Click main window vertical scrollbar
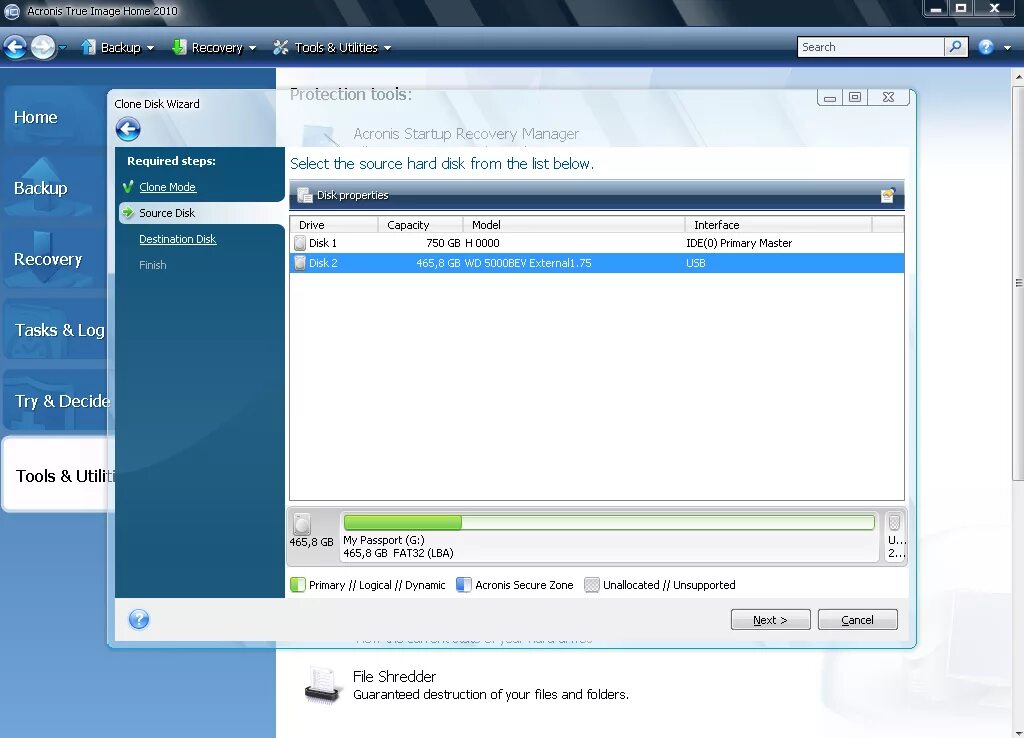Viewport: 1024px width, 738px height. 1018,281
